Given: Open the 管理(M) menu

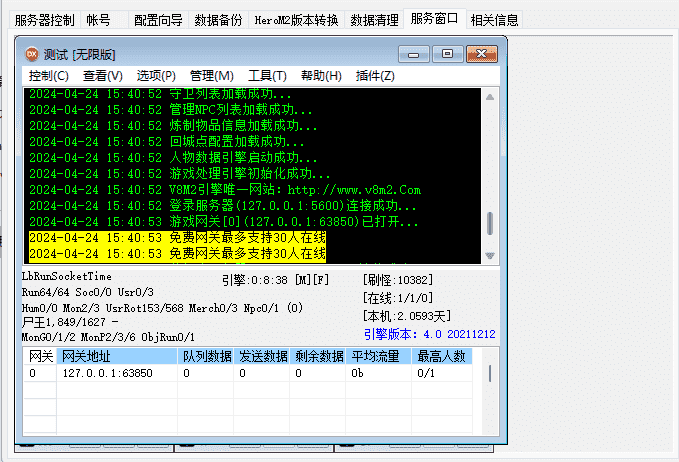Looking at the screenshot, I should coord(211,76).
